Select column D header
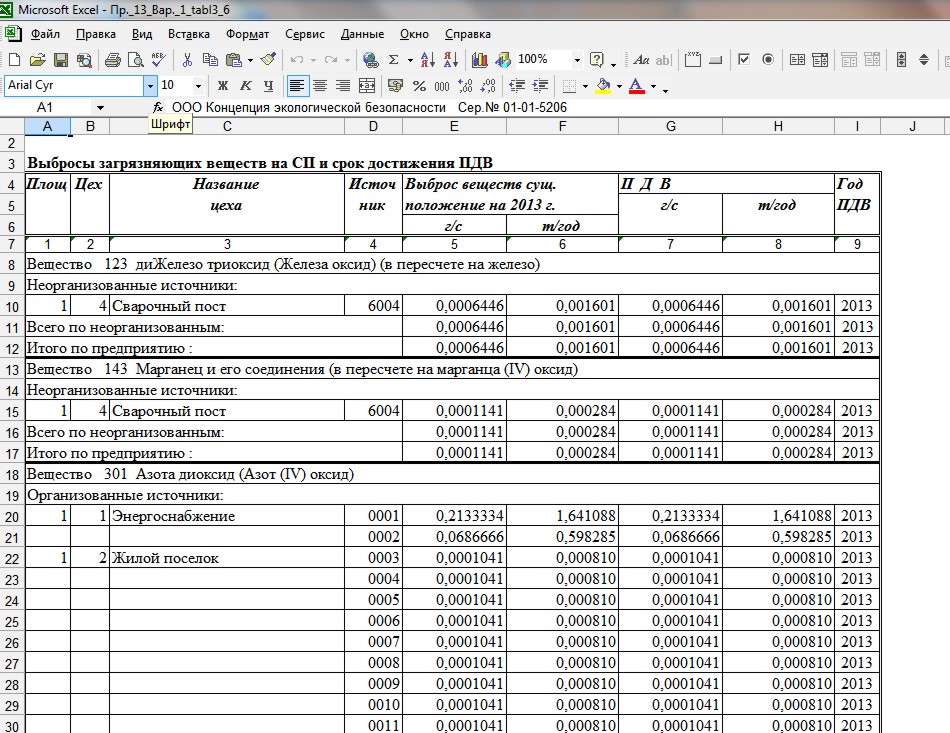Viewport: 950px width, 733px height. click(x=372, y=126)
